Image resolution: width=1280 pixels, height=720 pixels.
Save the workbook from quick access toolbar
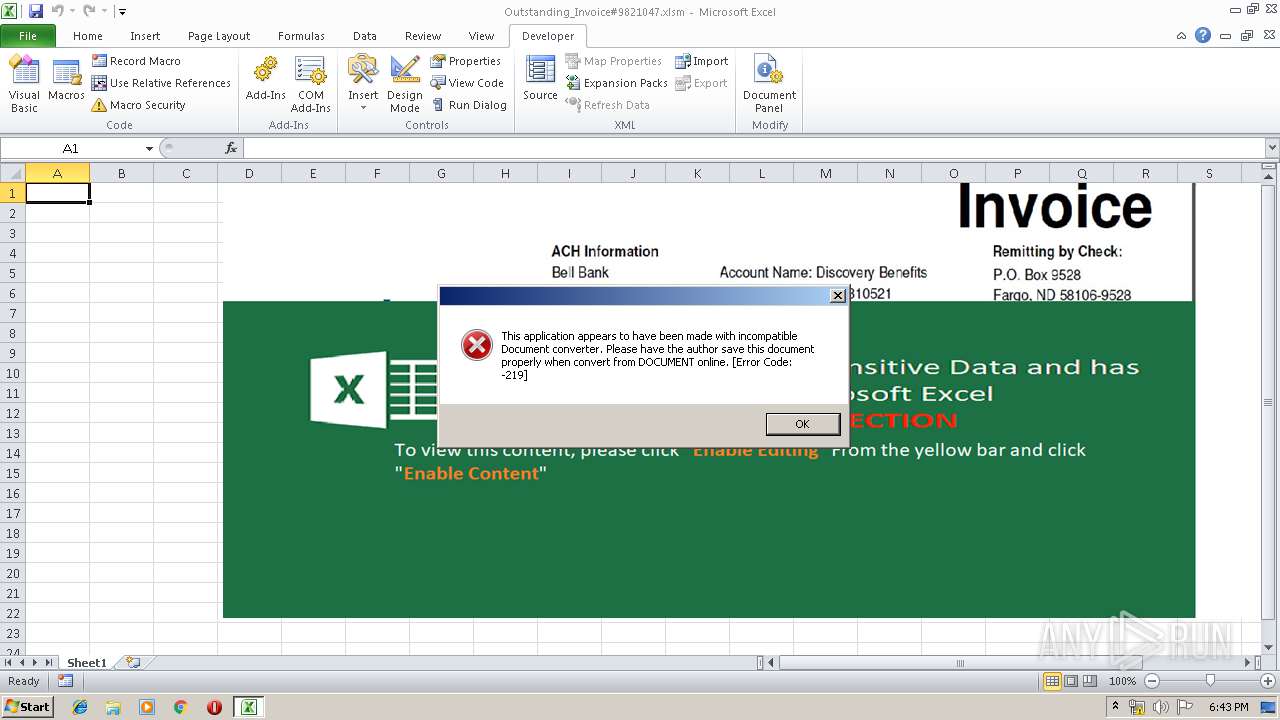click(x=36, y=11)
